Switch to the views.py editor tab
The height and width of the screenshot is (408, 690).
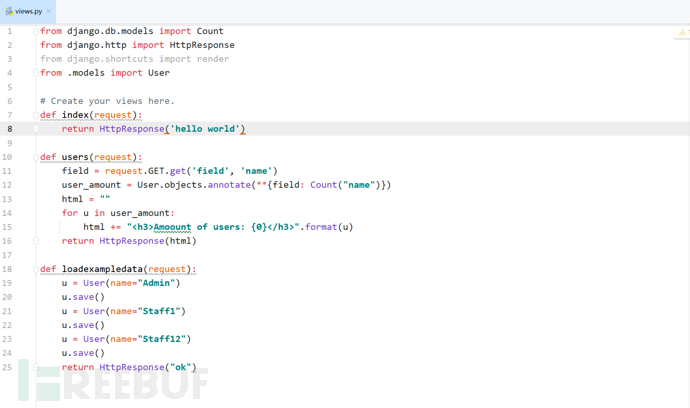click(x=28, y=11)
